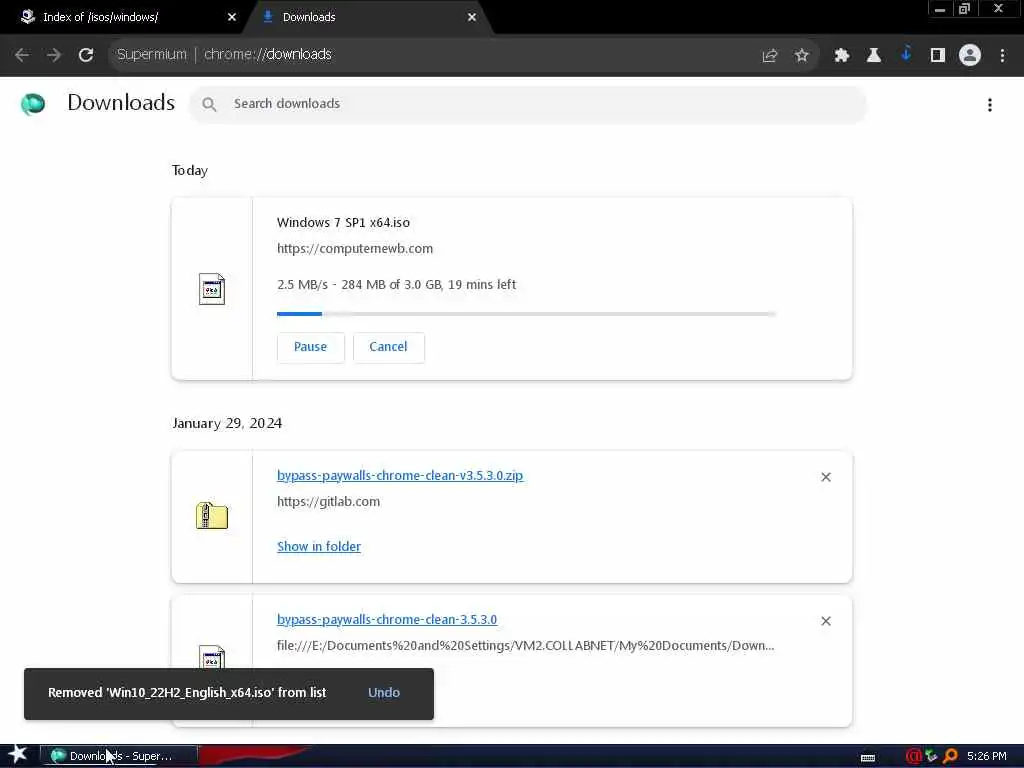
Task: Undo removal of Win10_22H2_English_x64.iso
Action: click(x=384, y=693)
